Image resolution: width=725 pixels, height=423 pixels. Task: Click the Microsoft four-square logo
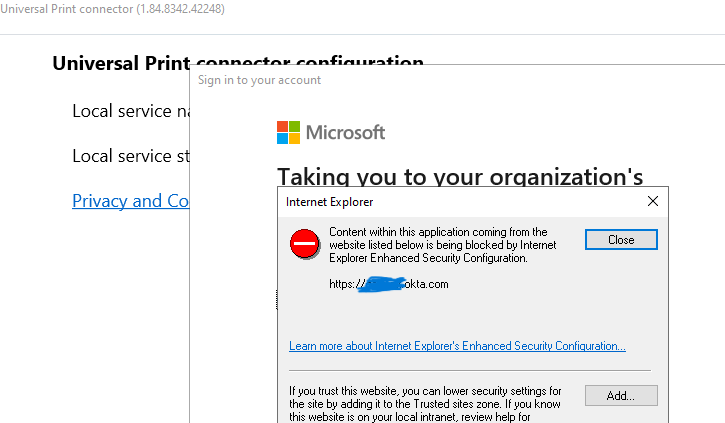pos(288,132)
